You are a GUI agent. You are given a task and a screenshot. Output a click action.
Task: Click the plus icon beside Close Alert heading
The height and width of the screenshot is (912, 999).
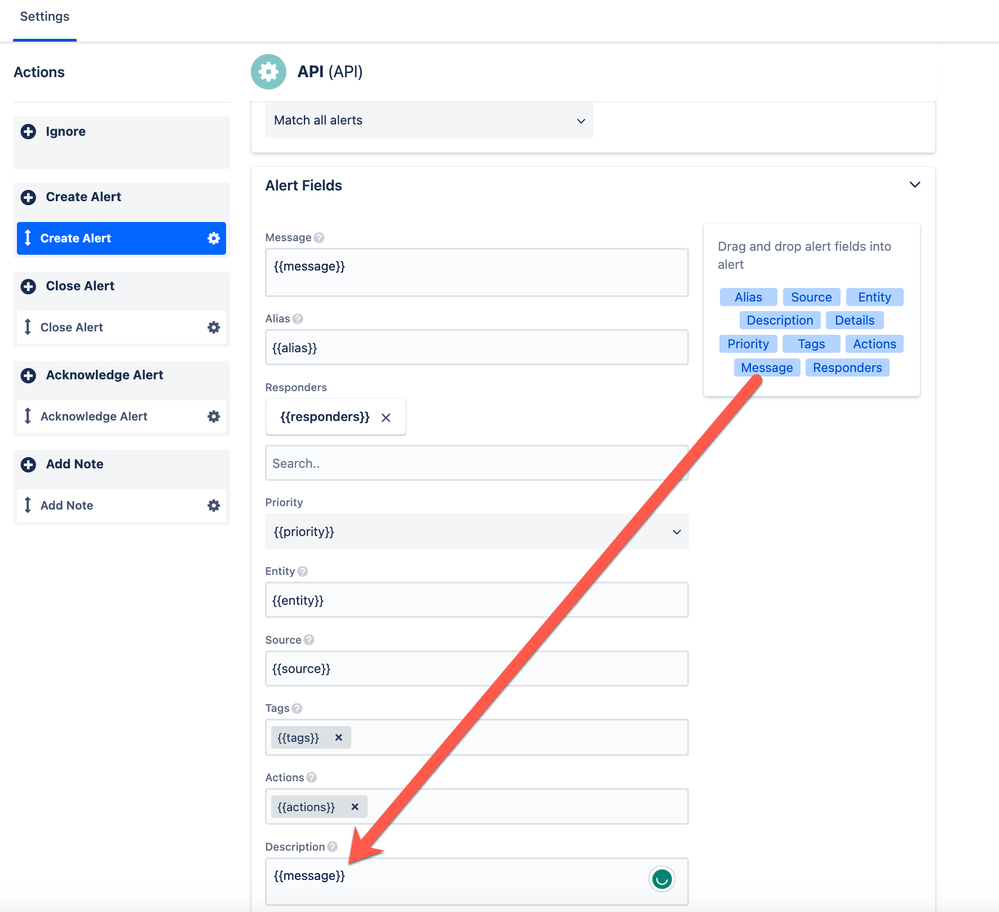(x=28, y=287)
